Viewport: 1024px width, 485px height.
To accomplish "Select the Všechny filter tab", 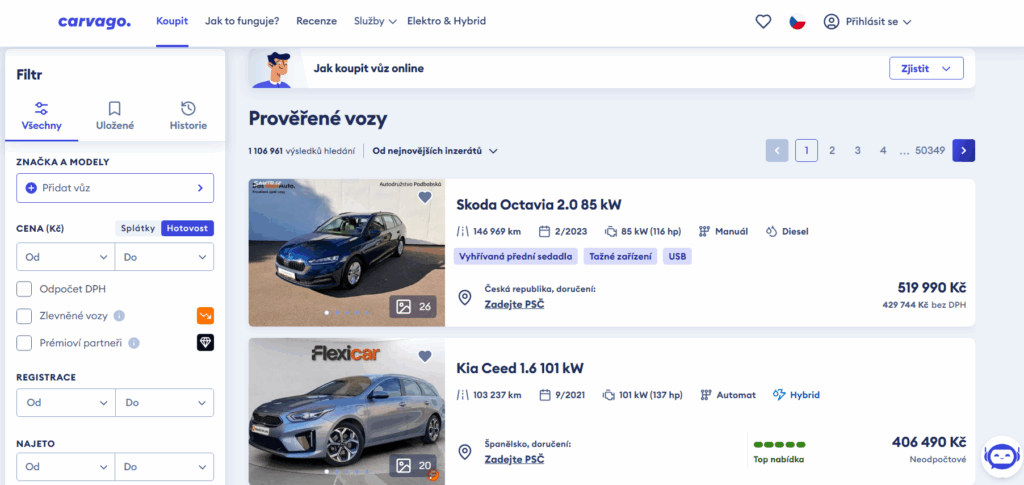I will pos(42,117).
